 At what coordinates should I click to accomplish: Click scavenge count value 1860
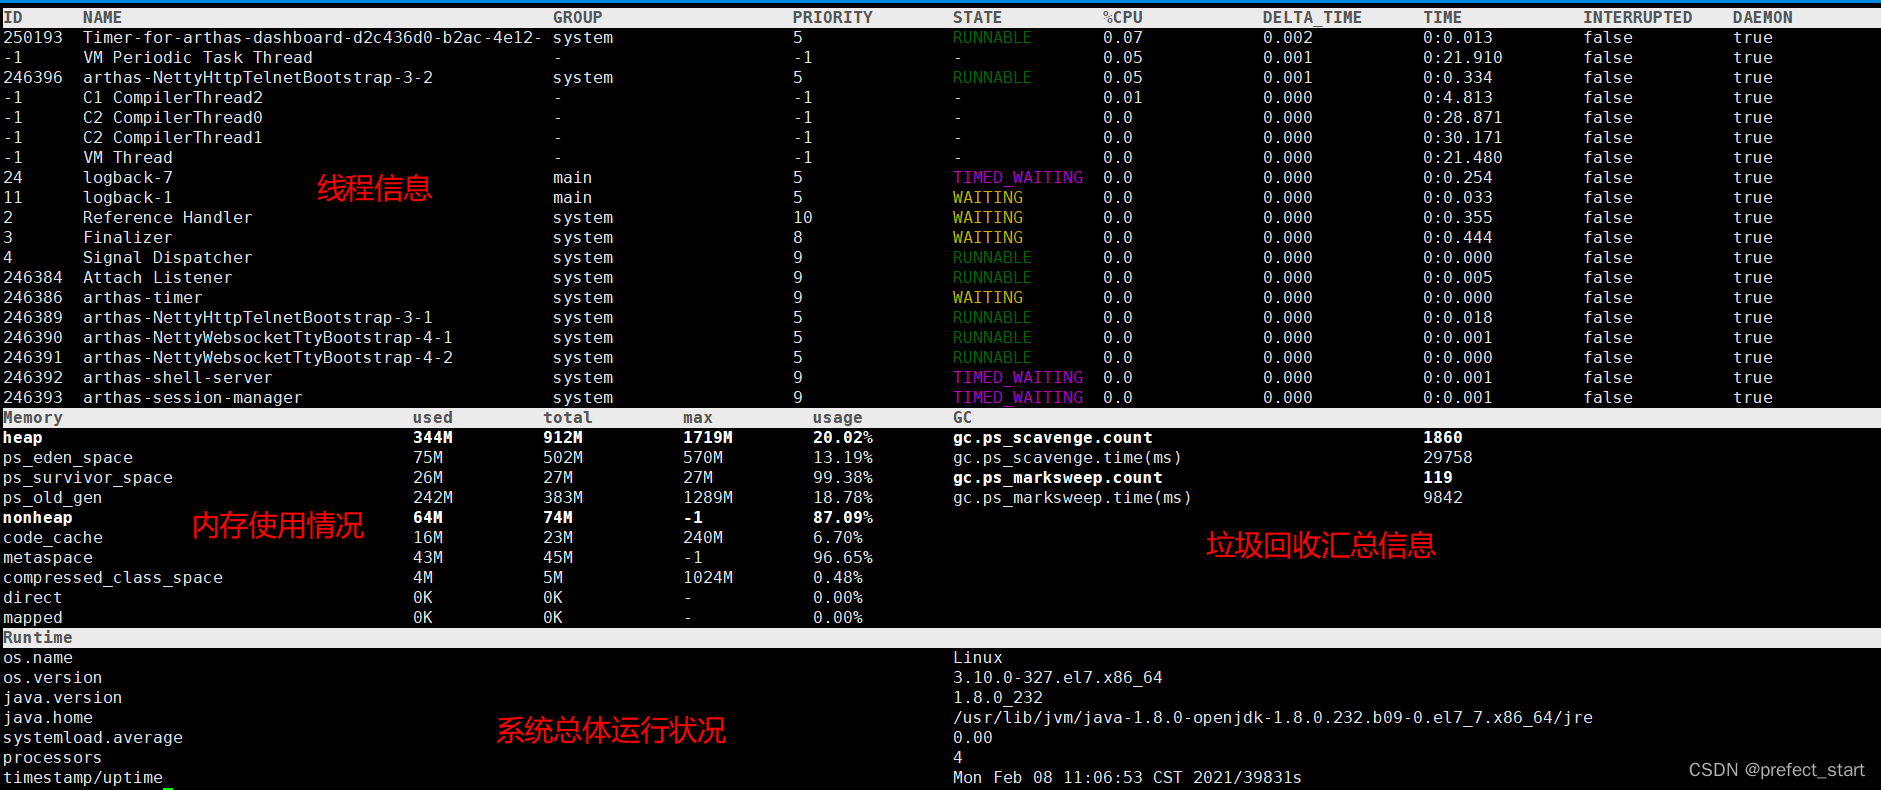tap(1443, 438)
